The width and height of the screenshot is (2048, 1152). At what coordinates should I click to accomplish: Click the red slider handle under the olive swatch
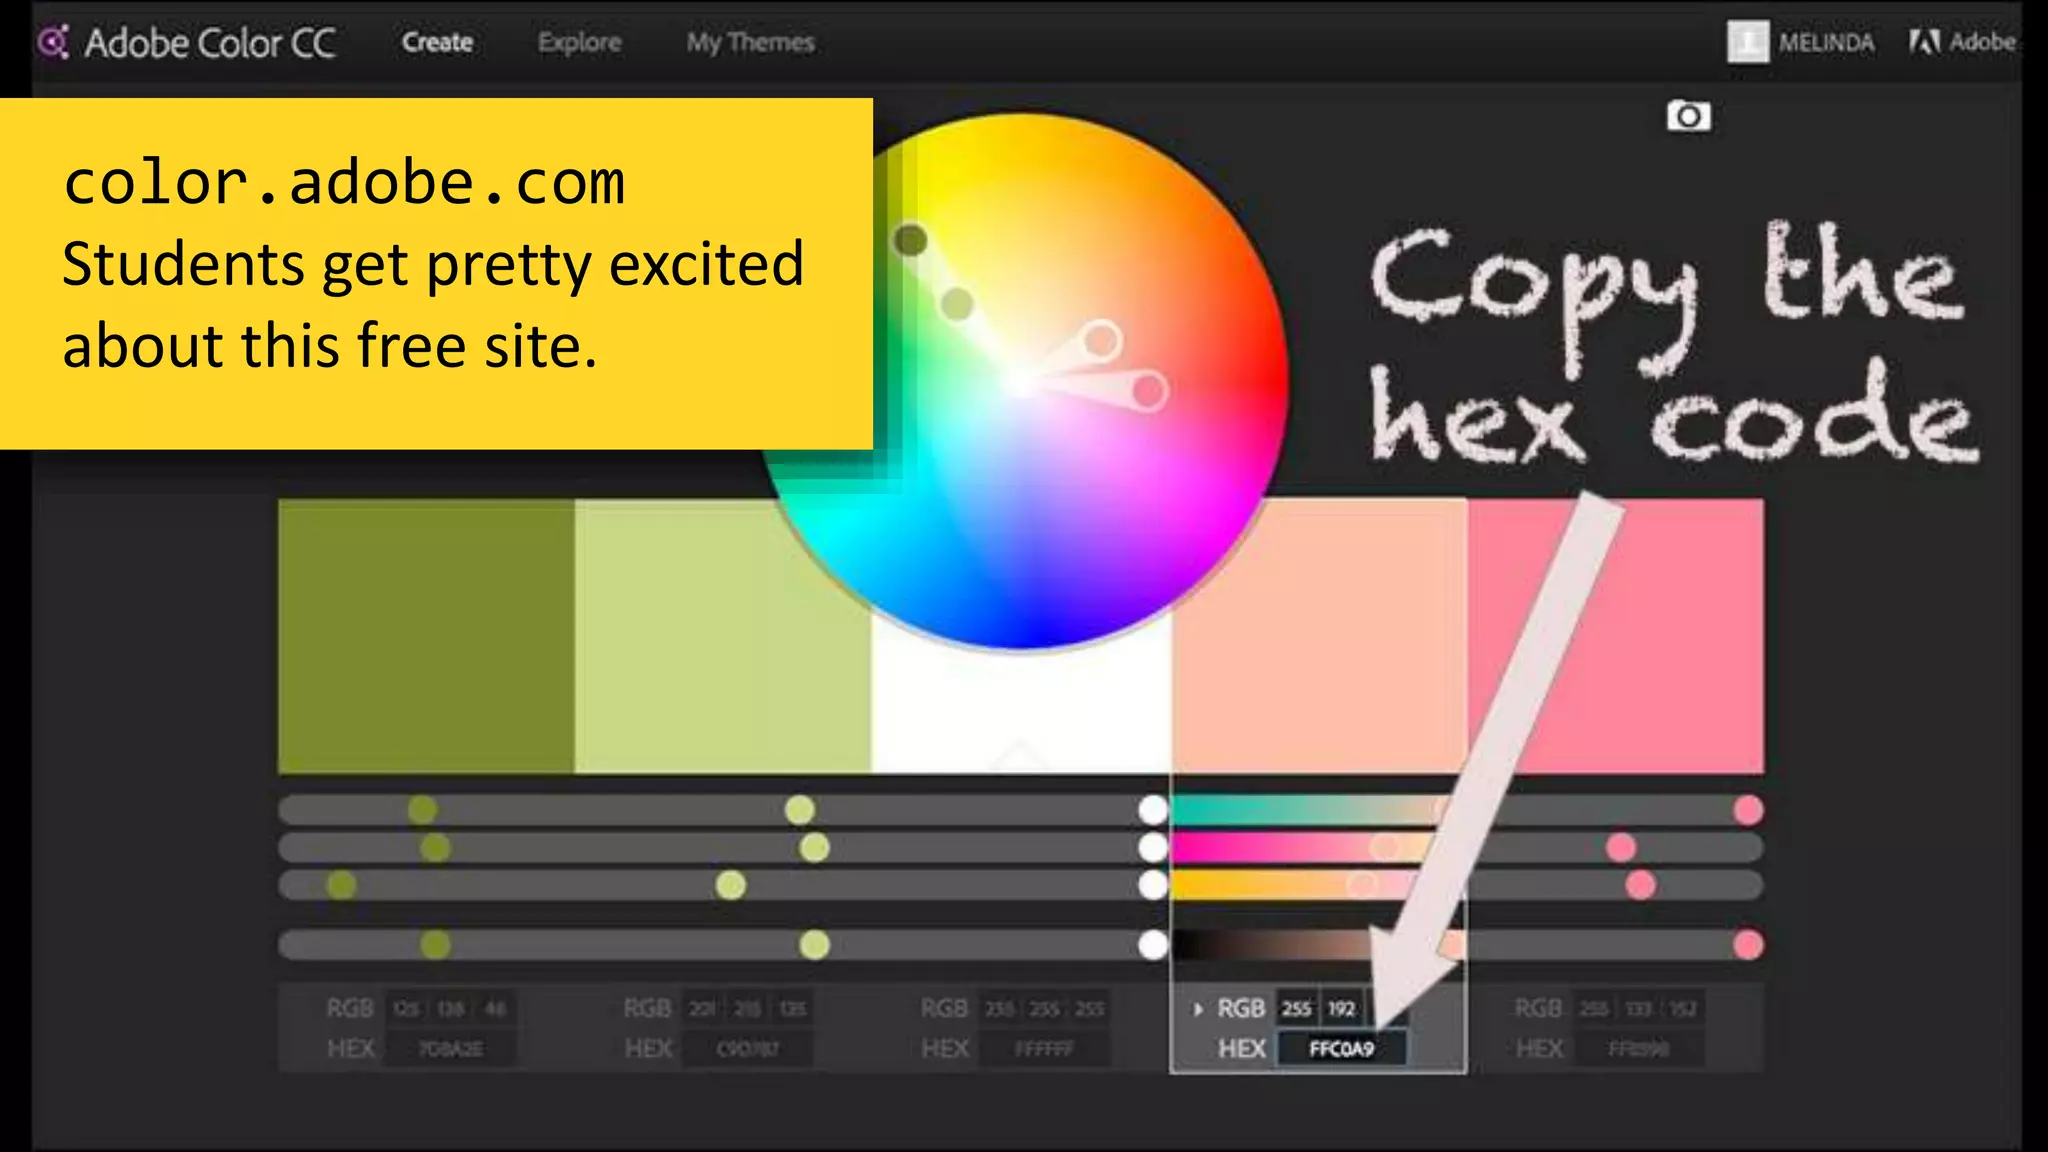click(423, 810)
